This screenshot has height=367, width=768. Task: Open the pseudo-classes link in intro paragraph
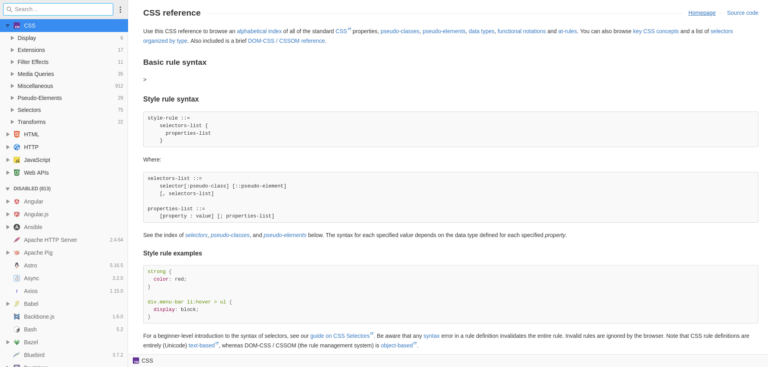400,31
